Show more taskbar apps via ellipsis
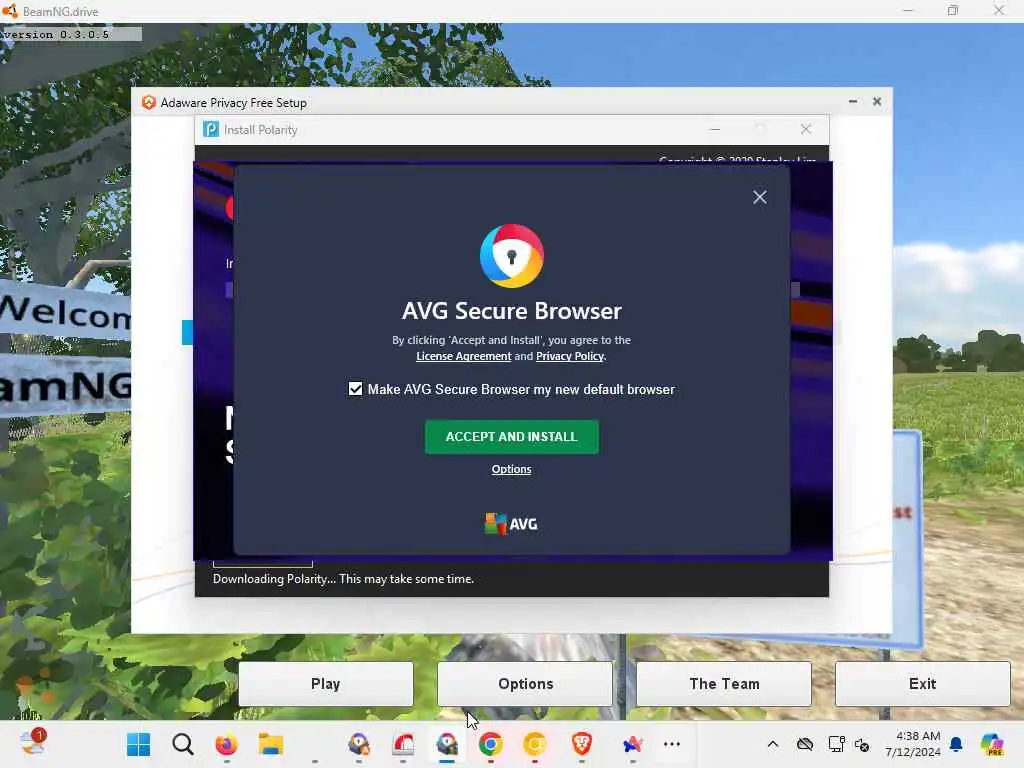This screenshot has height=768, width=1024. pos(672,744)
